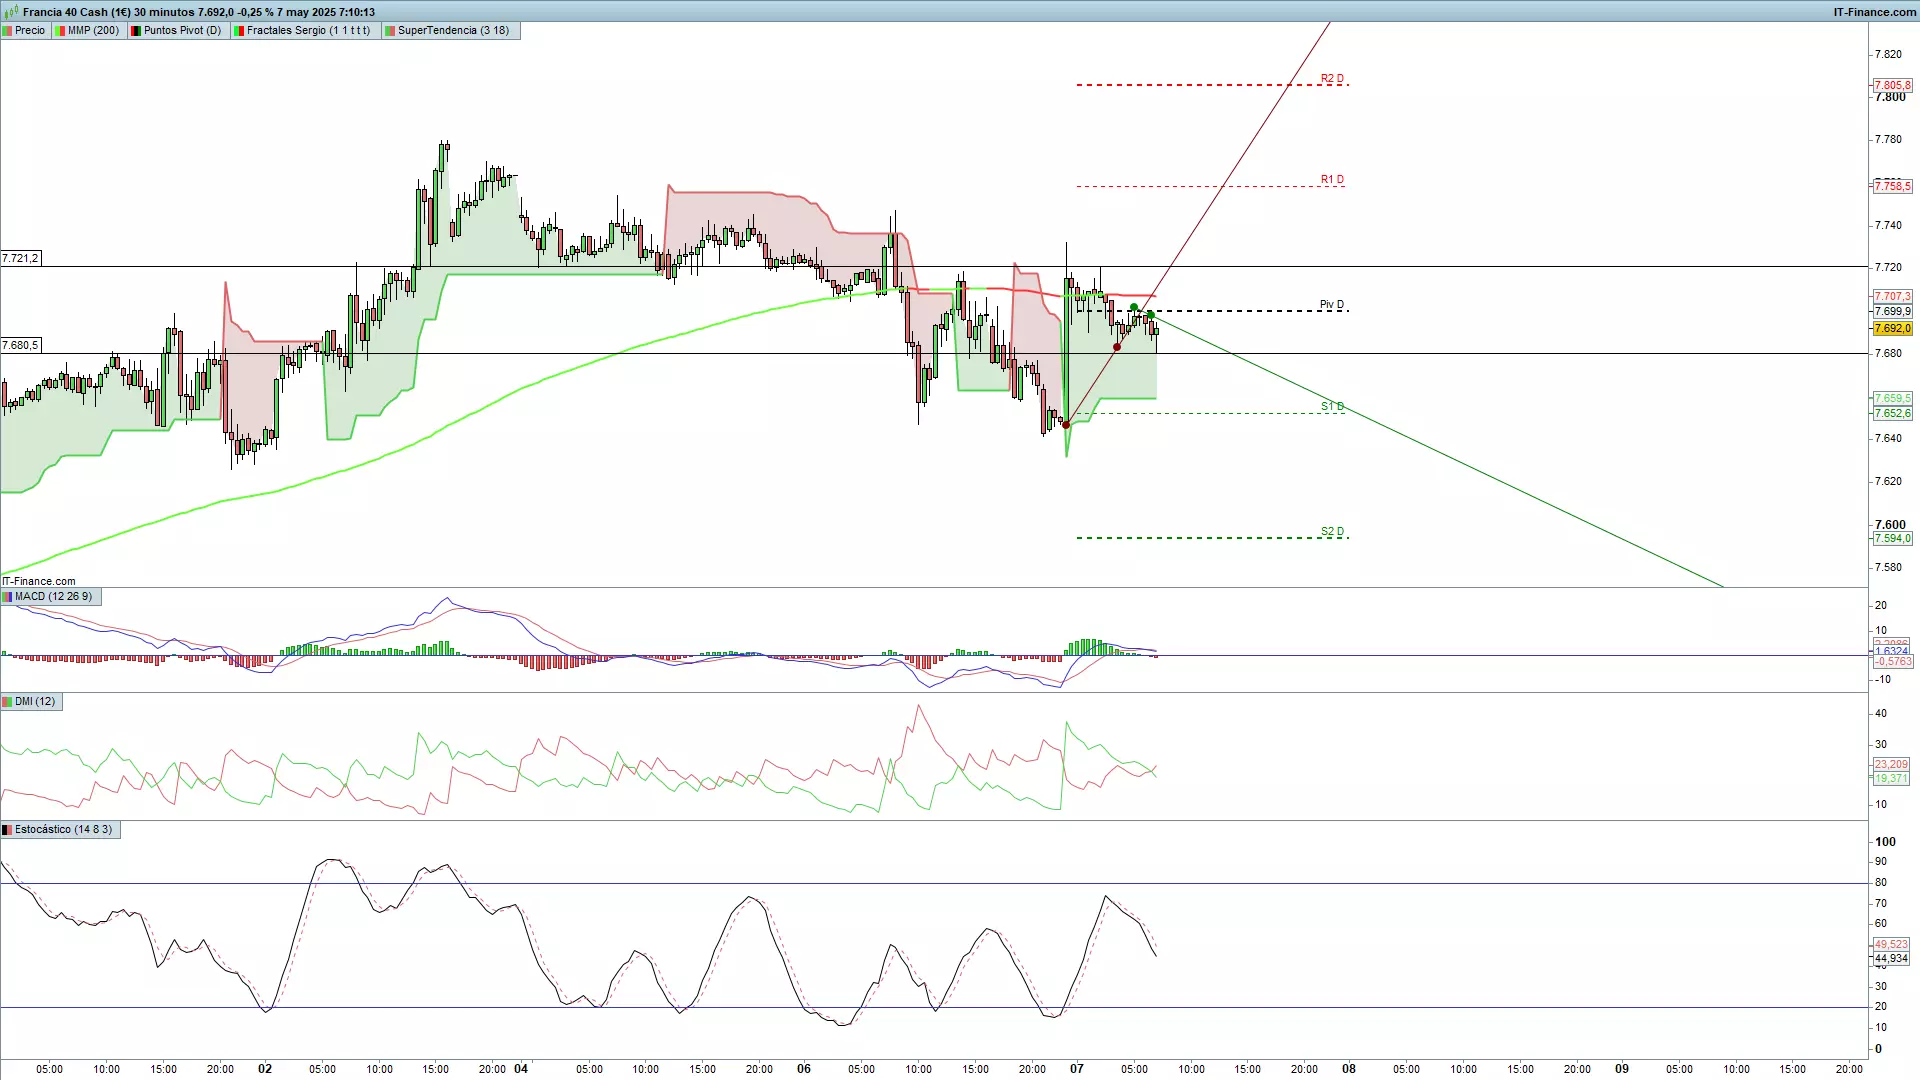This screenshot has height=1080, width=1920.
Task: Click the DMI value tag 19,371
Action: coord(1891,778)
